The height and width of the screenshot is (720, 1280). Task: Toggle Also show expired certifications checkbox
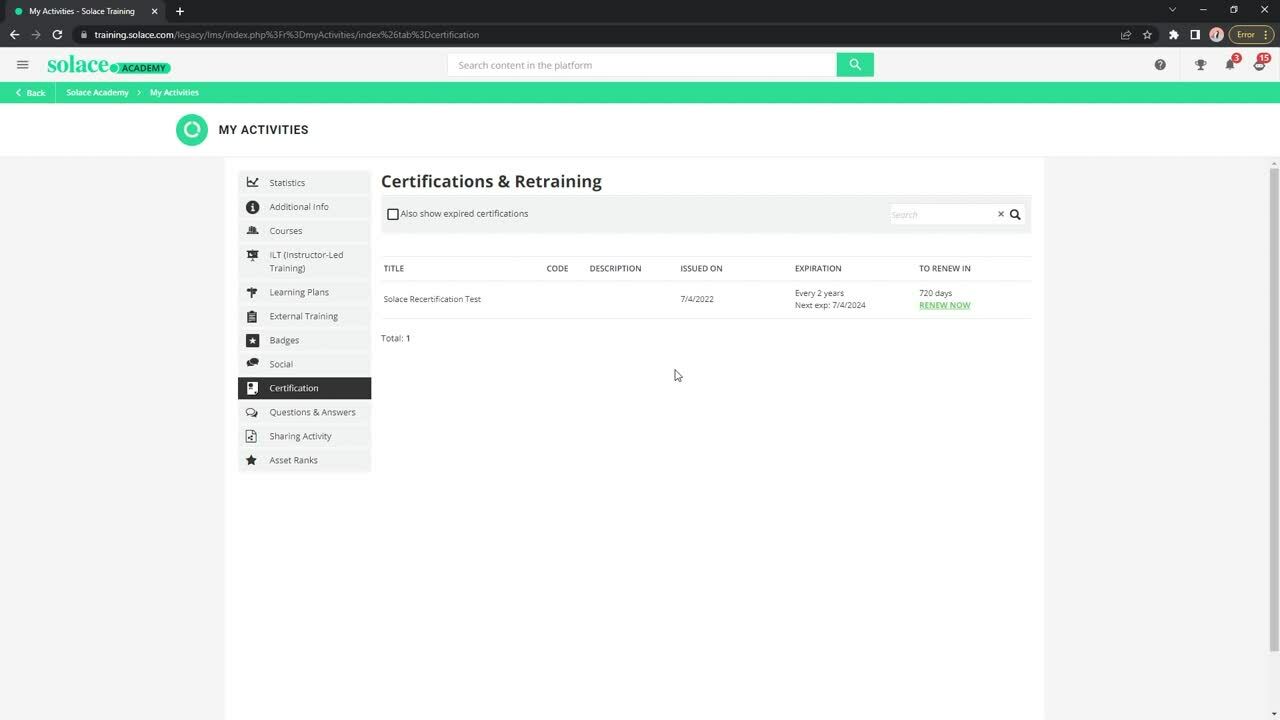(x=393, y=214)
